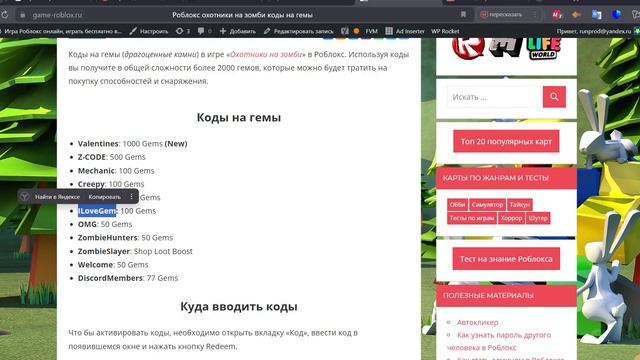Open 'Тест на знание Роблокса' button
640x360 pixels.
pos(506,259)
